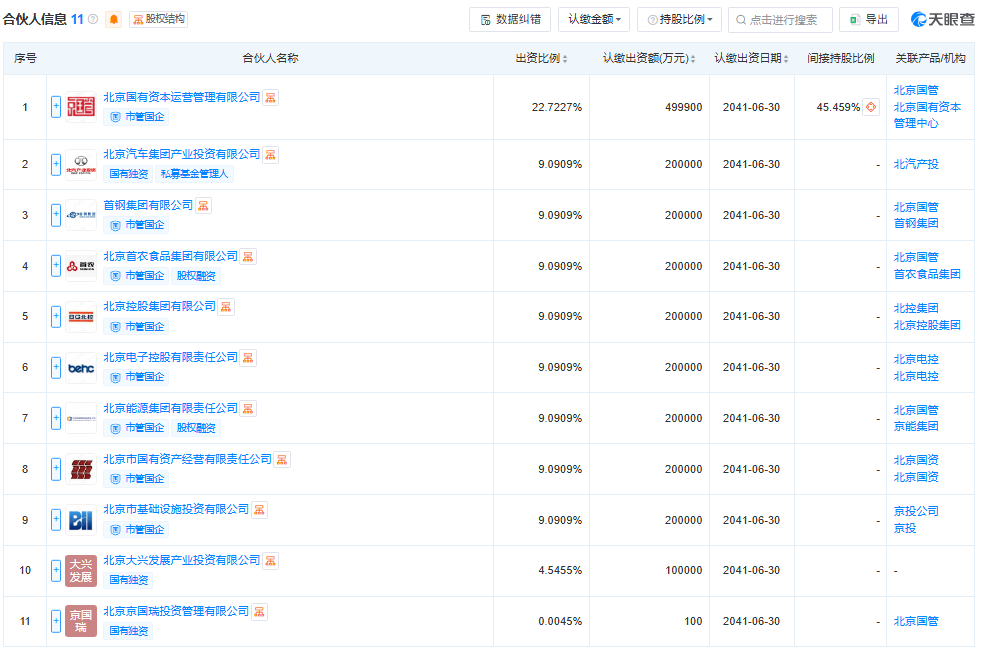Open related link 首农食品集团
Image resolution: width=988 pixels, height=654 pixels.
pyautogui.click(x=927, y=274)
